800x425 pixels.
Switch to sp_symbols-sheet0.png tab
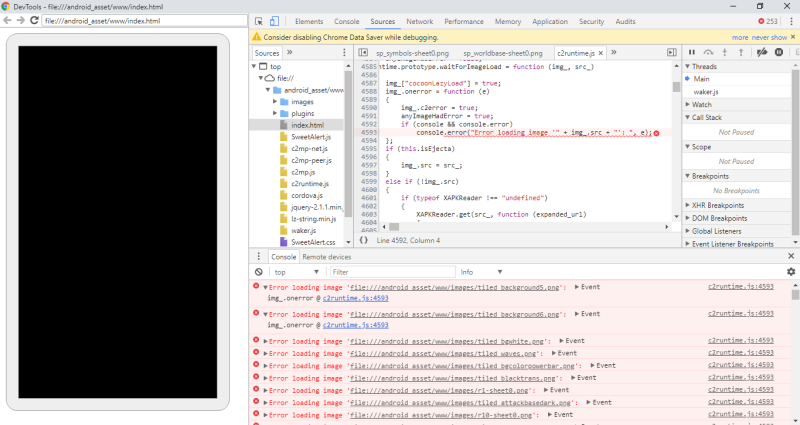412,53
